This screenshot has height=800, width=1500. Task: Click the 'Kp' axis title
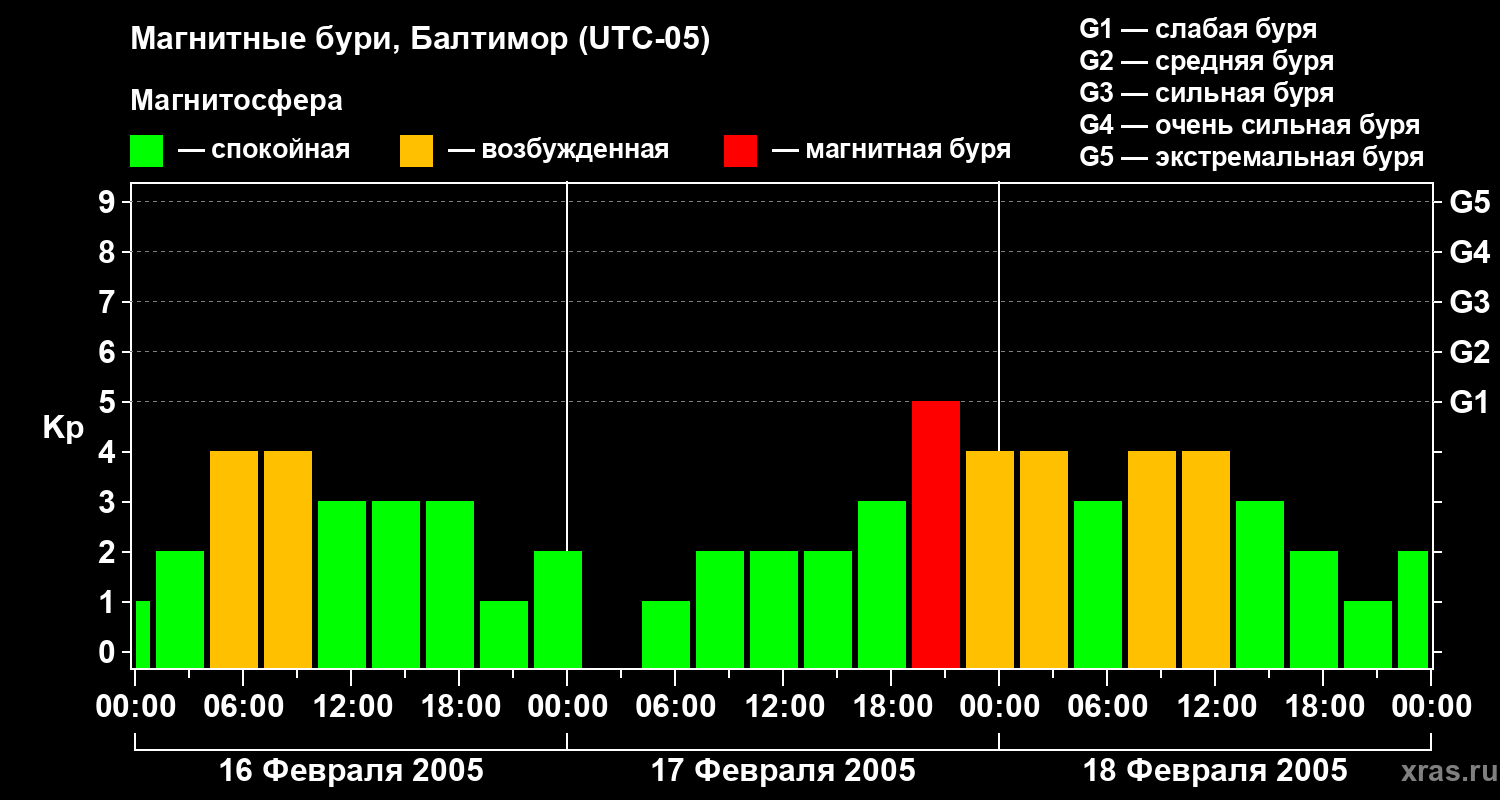coord(63,428)
